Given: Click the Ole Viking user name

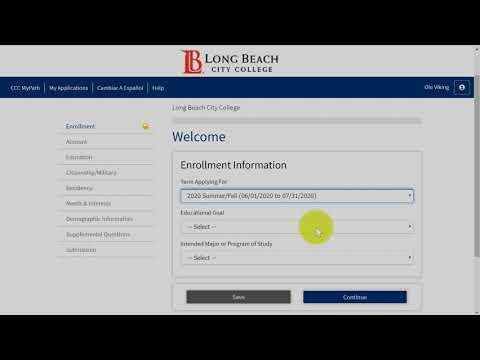Looking at the screenshot, I should click(437, 87).
